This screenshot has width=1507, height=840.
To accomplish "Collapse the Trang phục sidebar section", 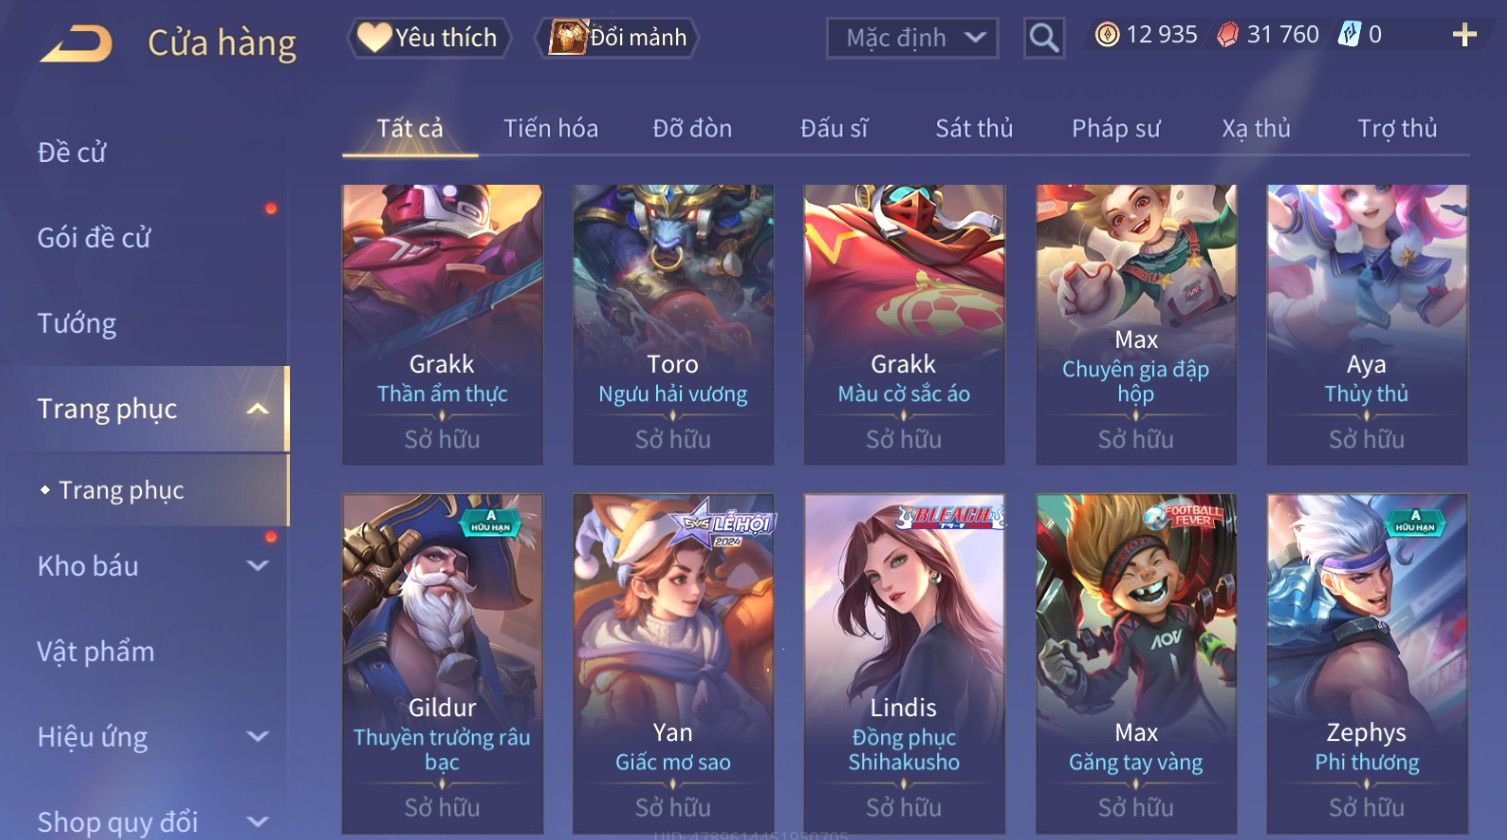I will [x=257, y=409].
